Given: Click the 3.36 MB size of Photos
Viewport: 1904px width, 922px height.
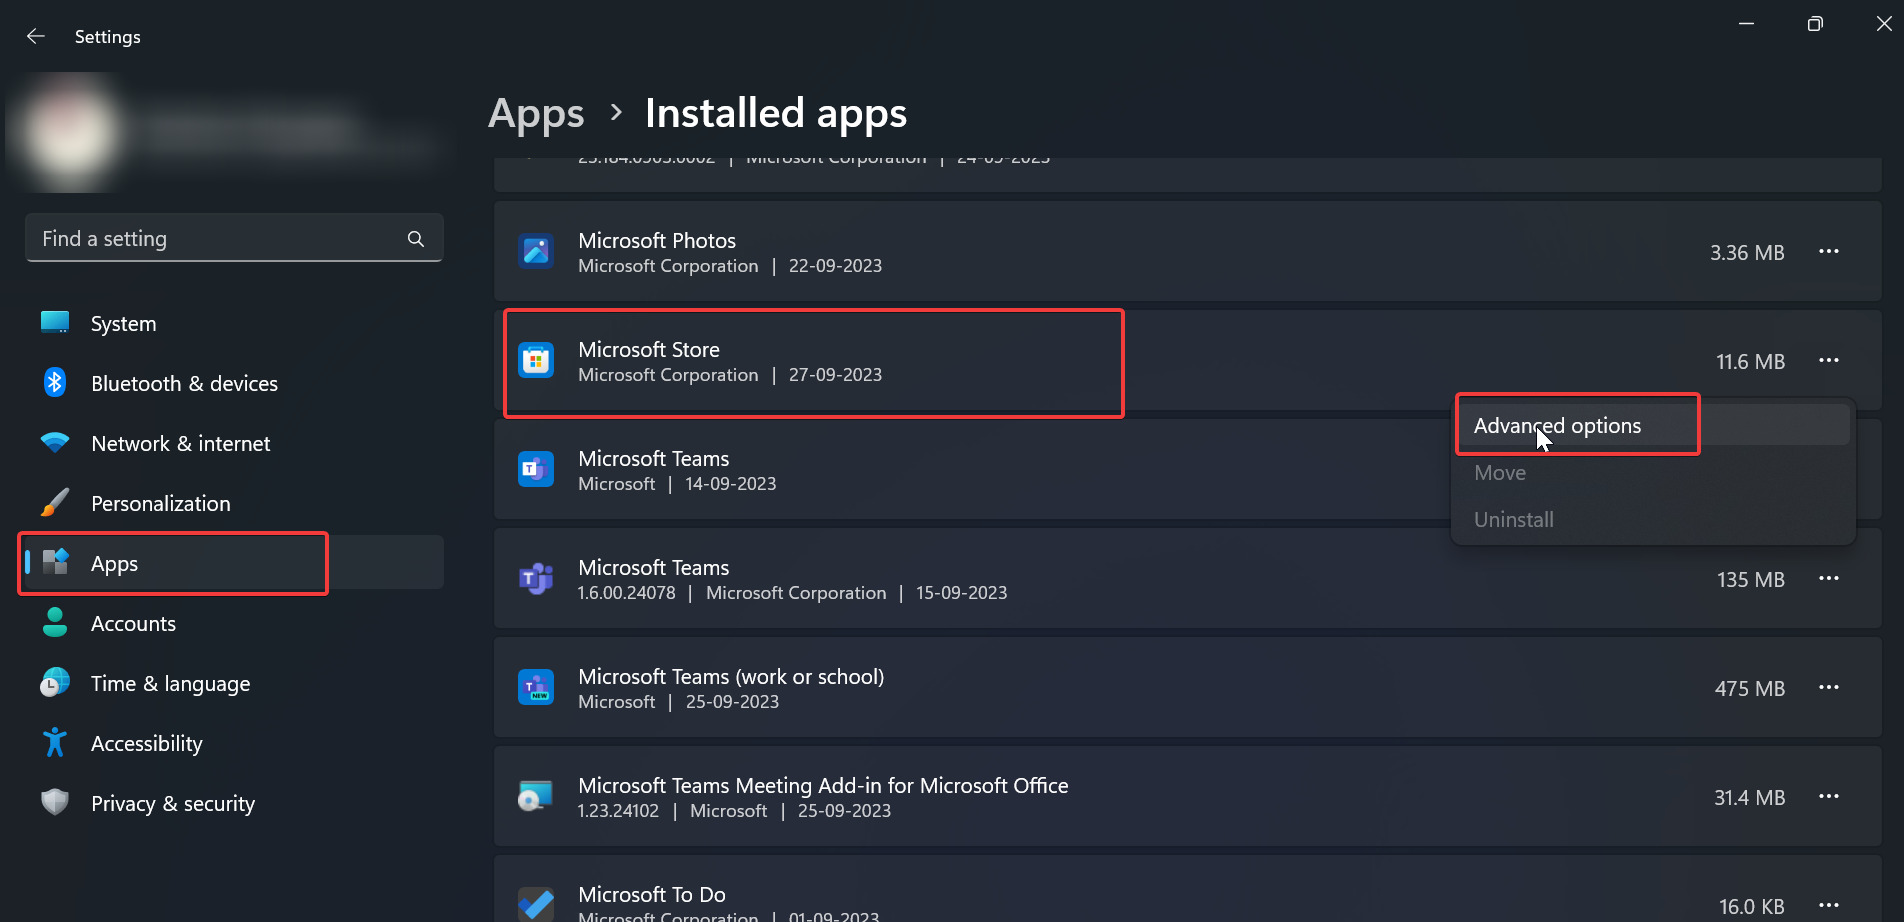Looking at the screenshot, I should [x=1747, y=252].
